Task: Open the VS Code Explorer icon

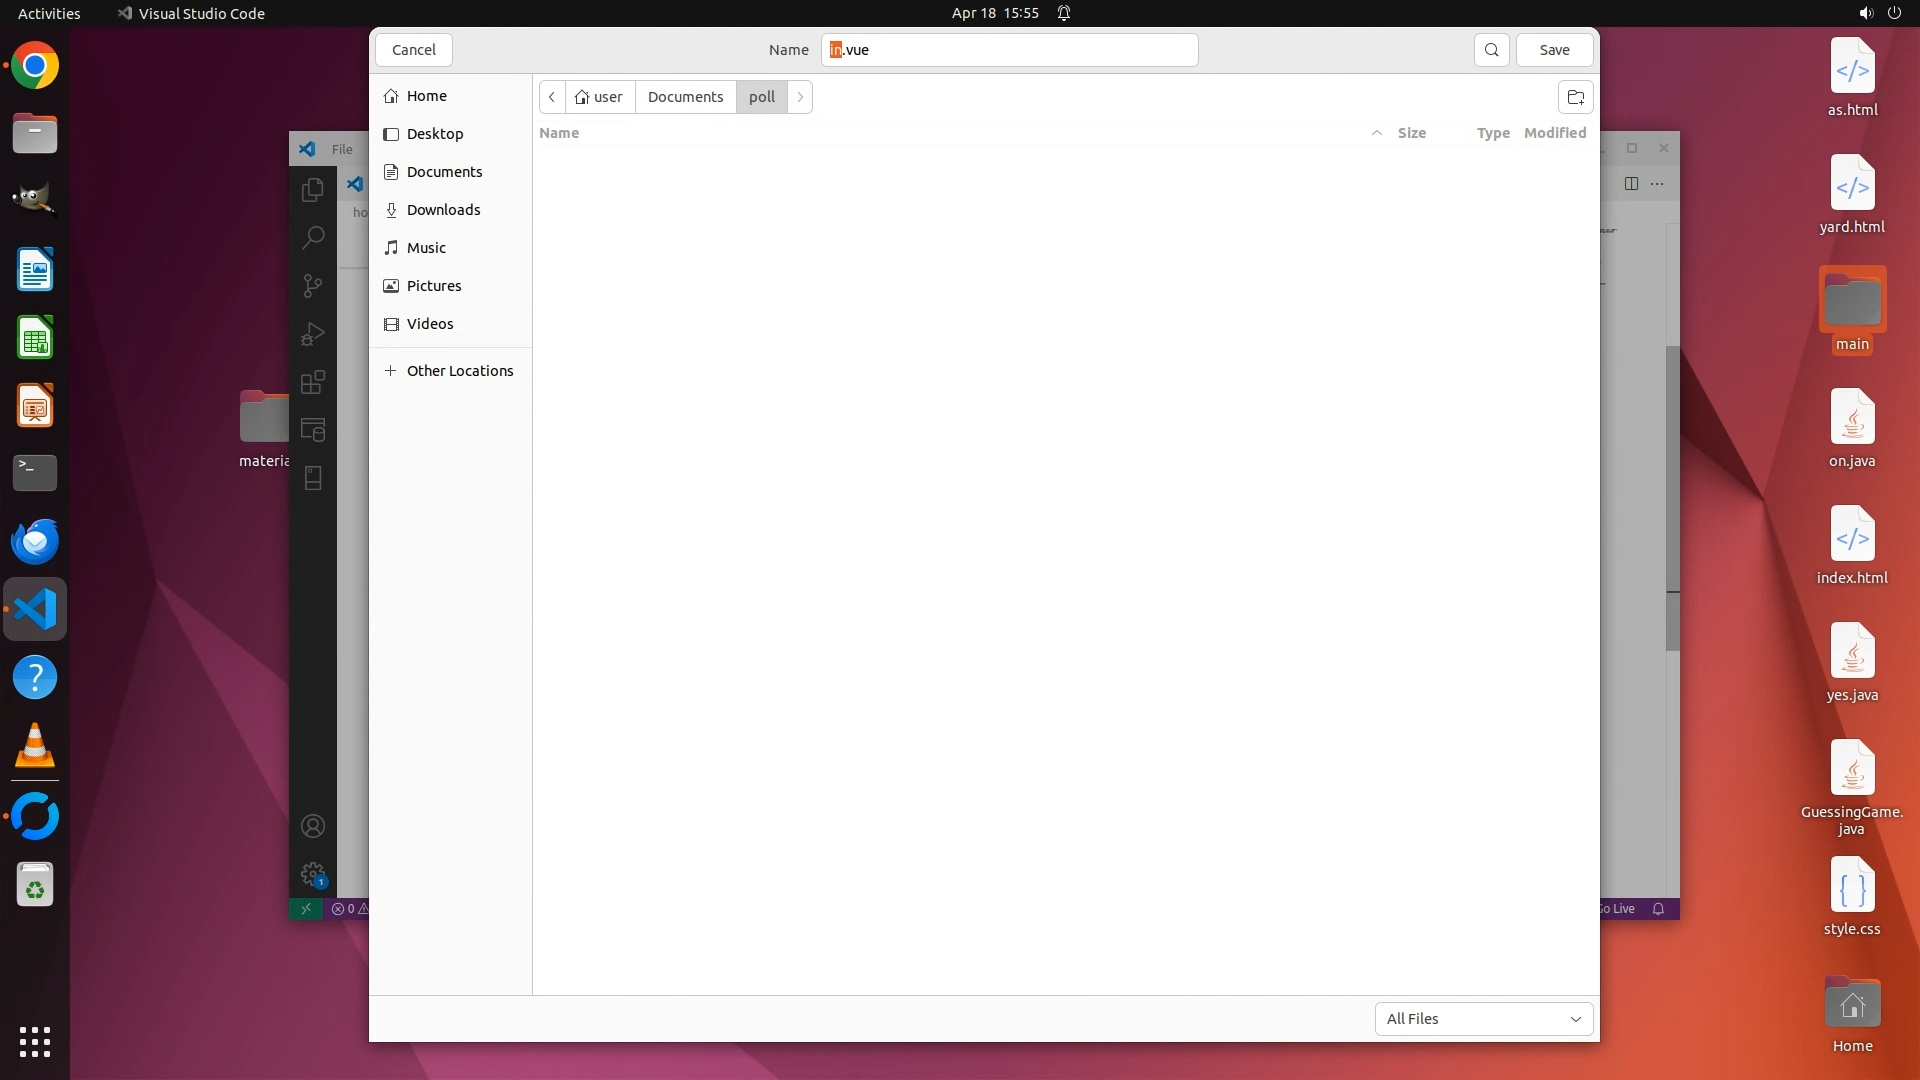Action: 313,189
